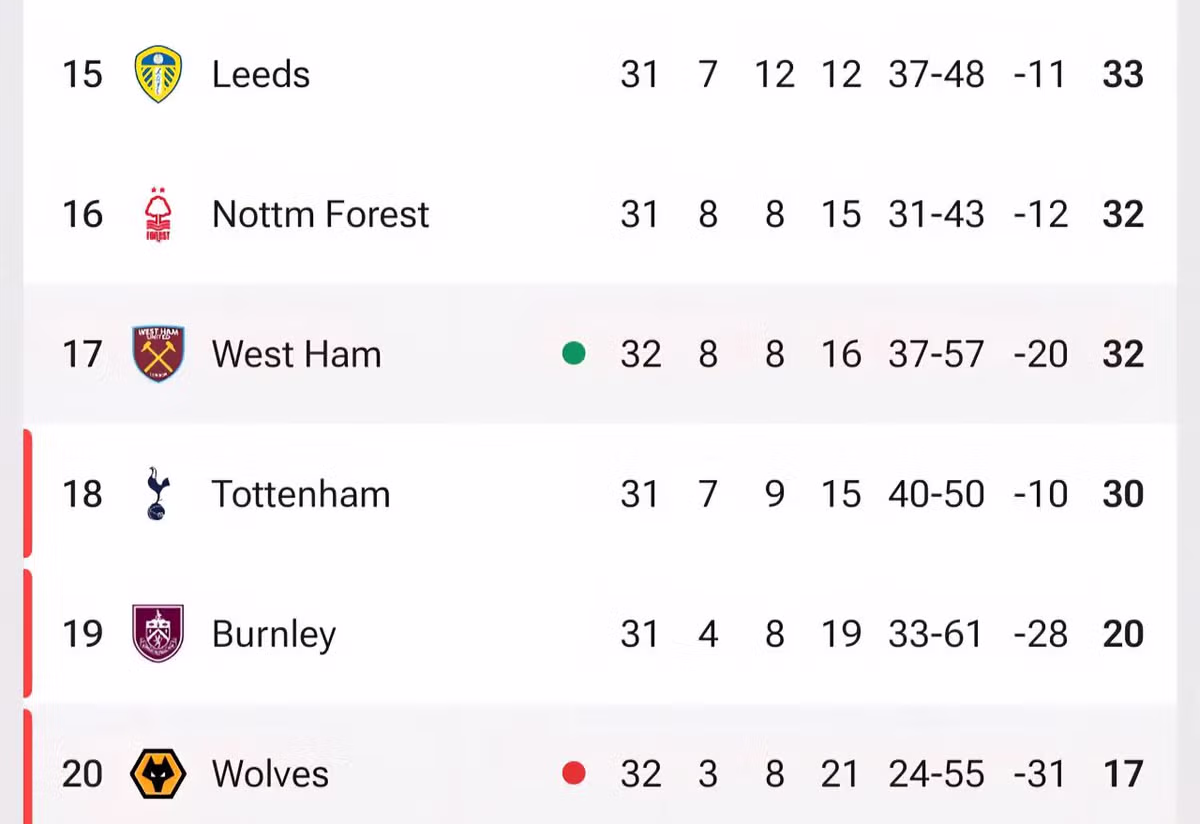Click the green live dot beside West Ham

pyautogui.click(x=574, y=353)
